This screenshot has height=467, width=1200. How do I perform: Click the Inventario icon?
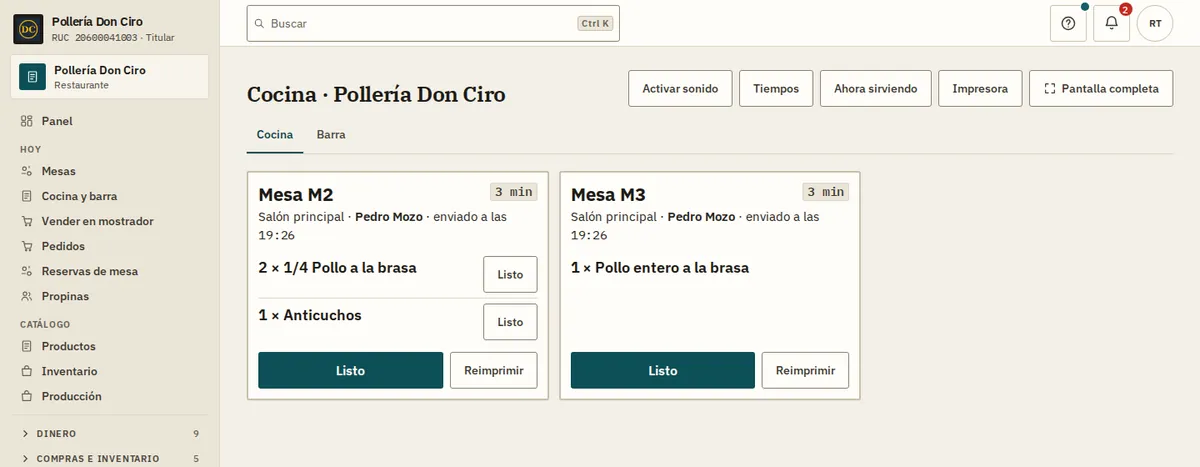(x=27, y=371)
